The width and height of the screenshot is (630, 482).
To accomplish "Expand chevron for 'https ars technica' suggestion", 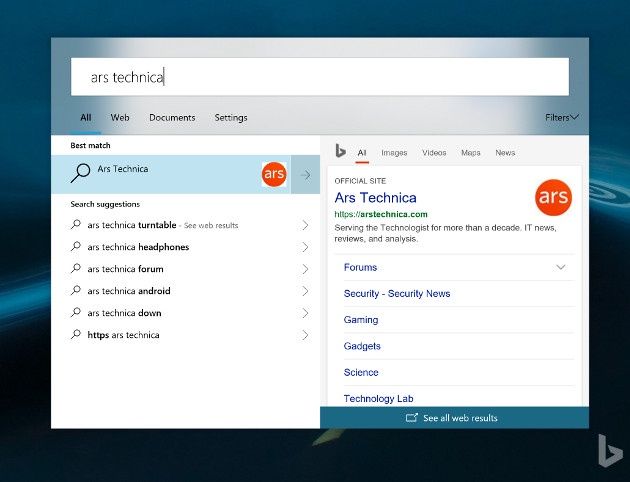I will (x=305, y=335).
